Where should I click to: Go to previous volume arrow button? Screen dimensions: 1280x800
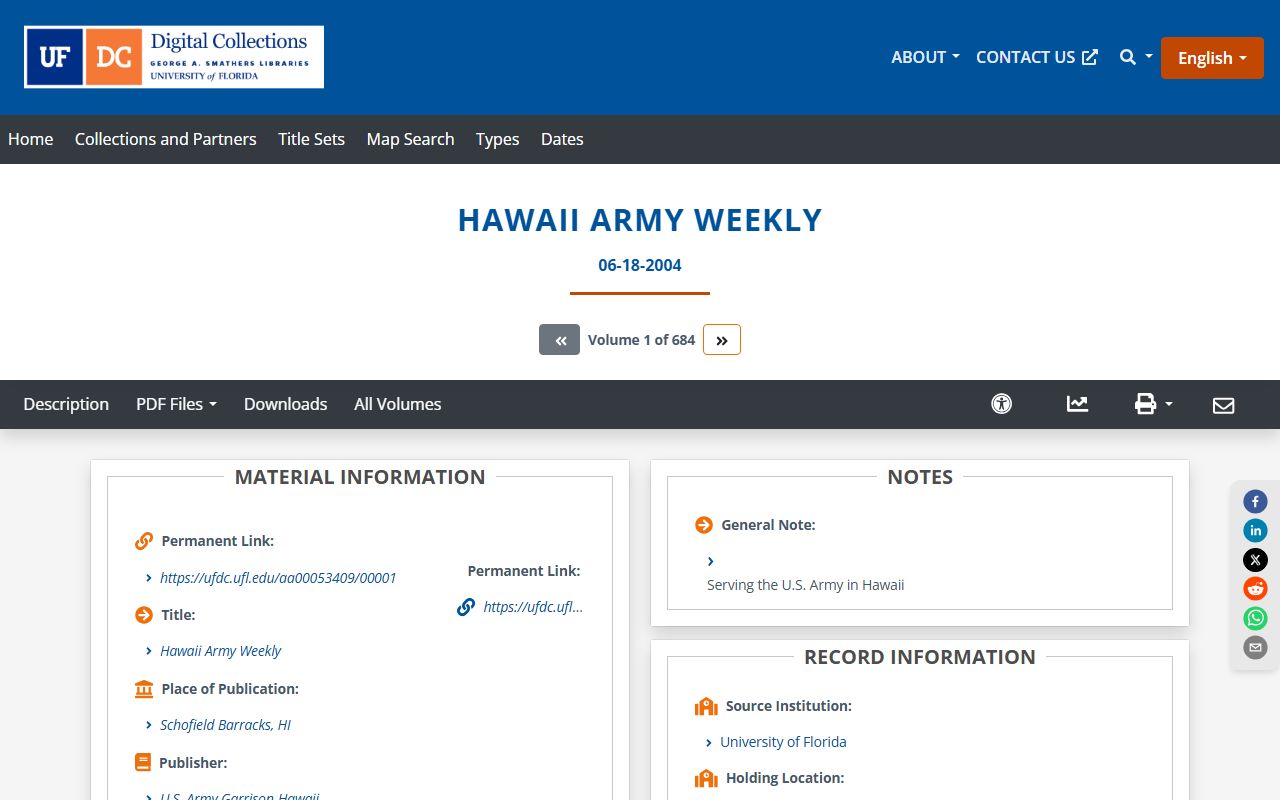(559, 340)
